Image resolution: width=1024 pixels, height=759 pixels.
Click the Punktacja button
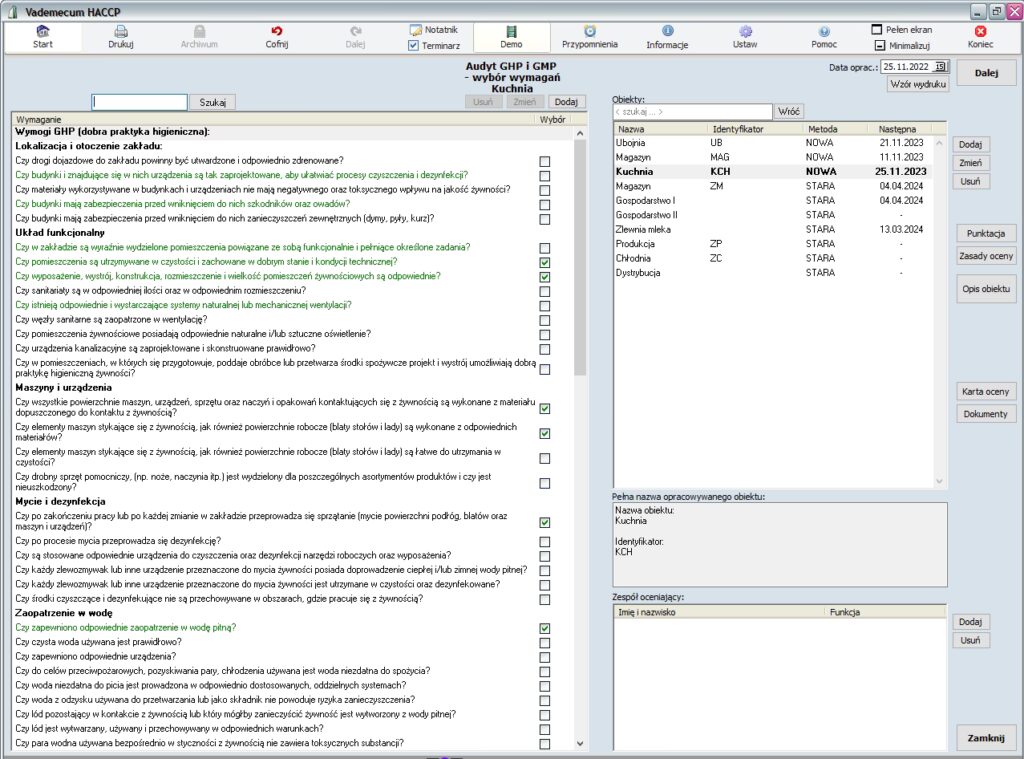point(985,233)
